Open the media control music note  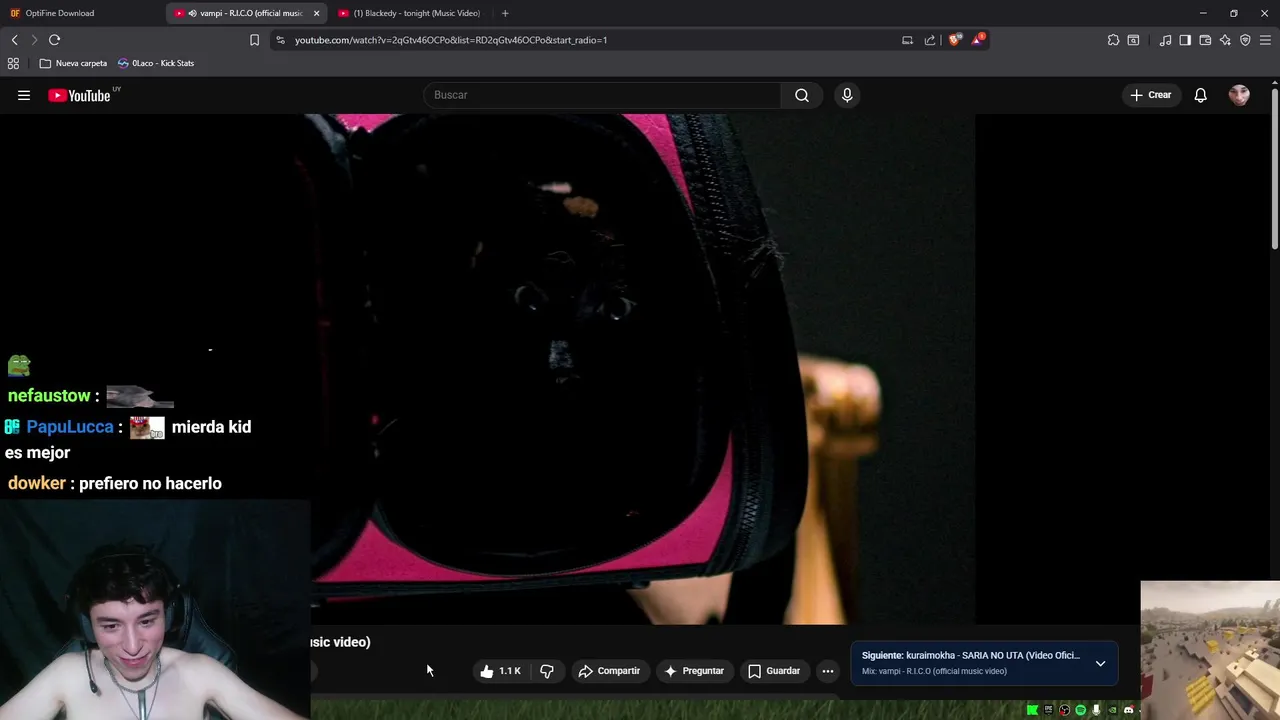1165,40
